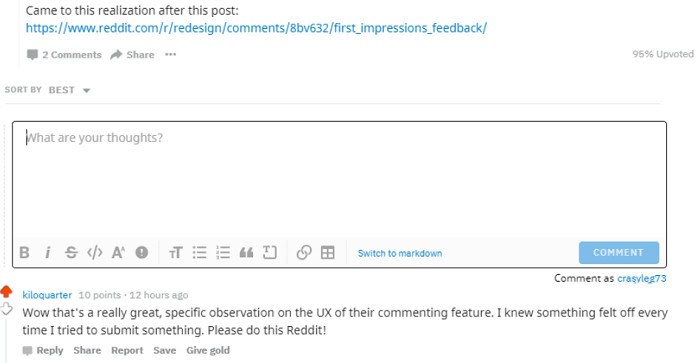Submit with the Comment button
This screenshot has height=363, width=700.
click(619, 253)
